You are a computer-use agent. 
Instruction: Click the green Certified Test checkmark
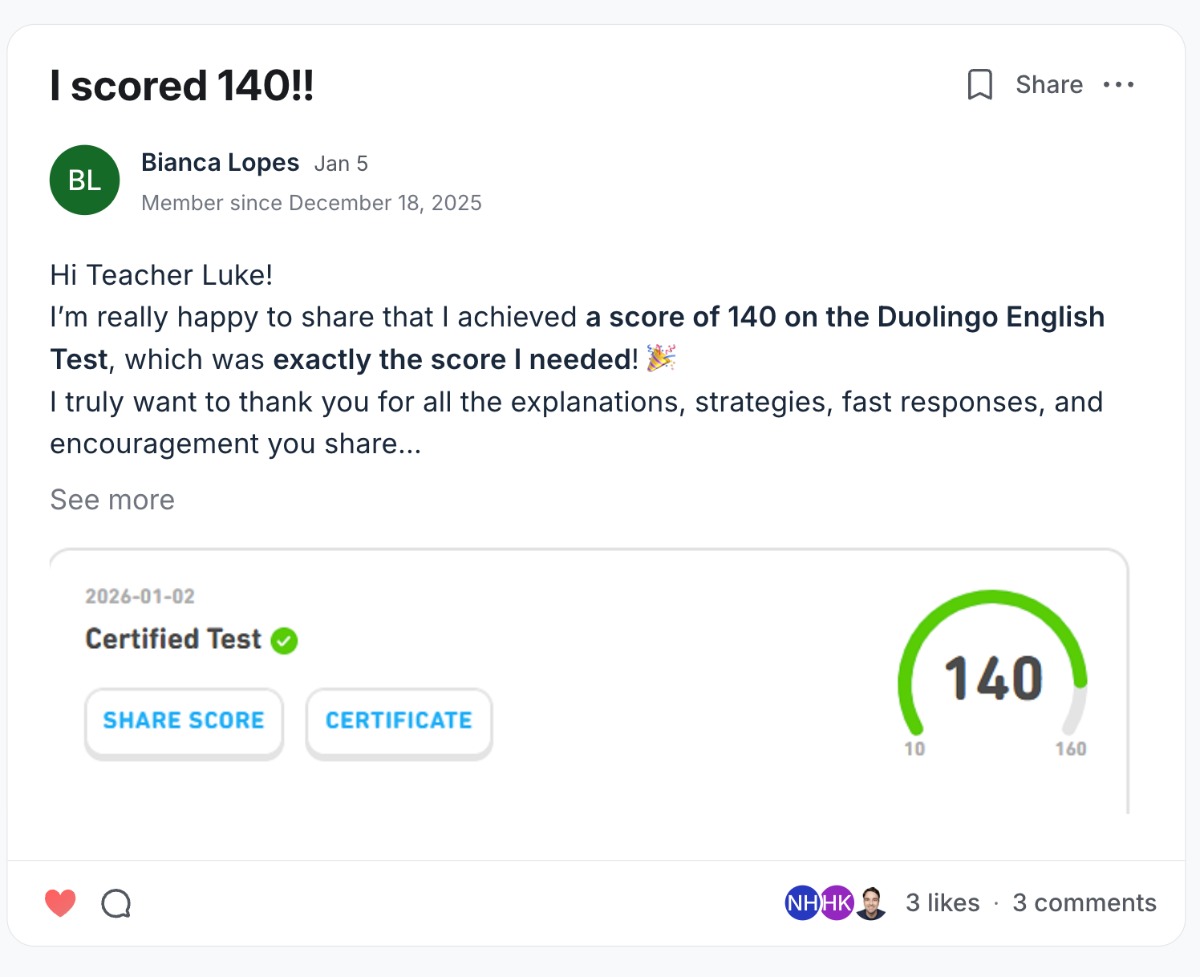285,640
